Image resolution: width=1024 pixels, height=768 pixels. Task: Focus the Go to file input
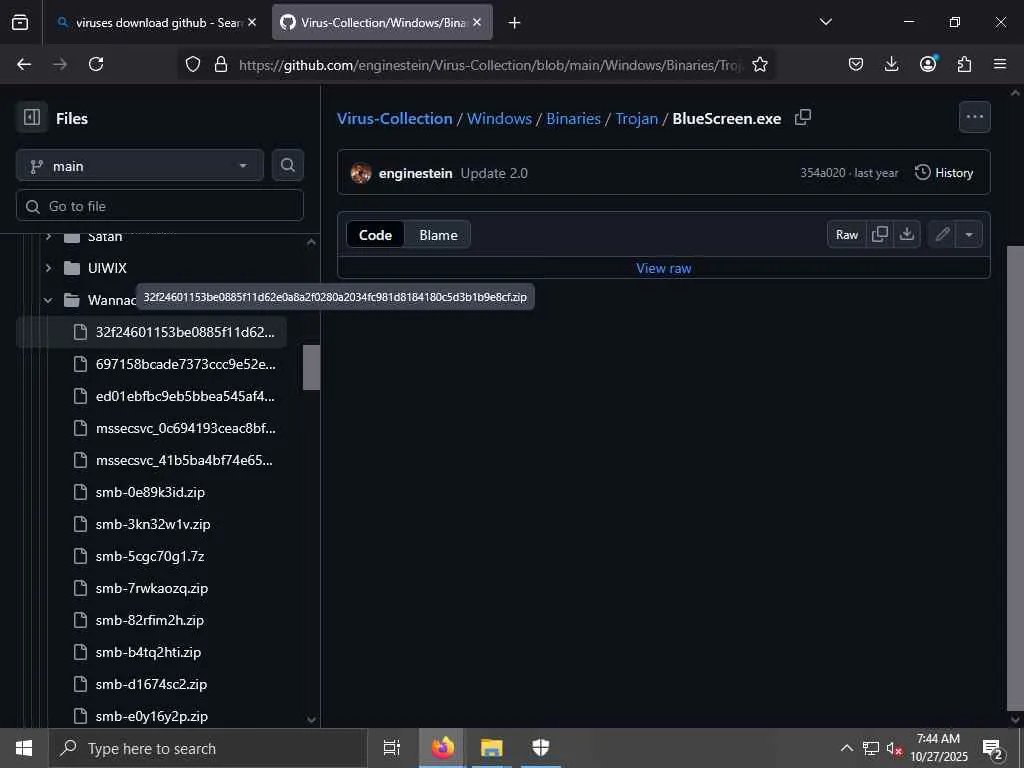pyautogui.click(x=160, y=206)
